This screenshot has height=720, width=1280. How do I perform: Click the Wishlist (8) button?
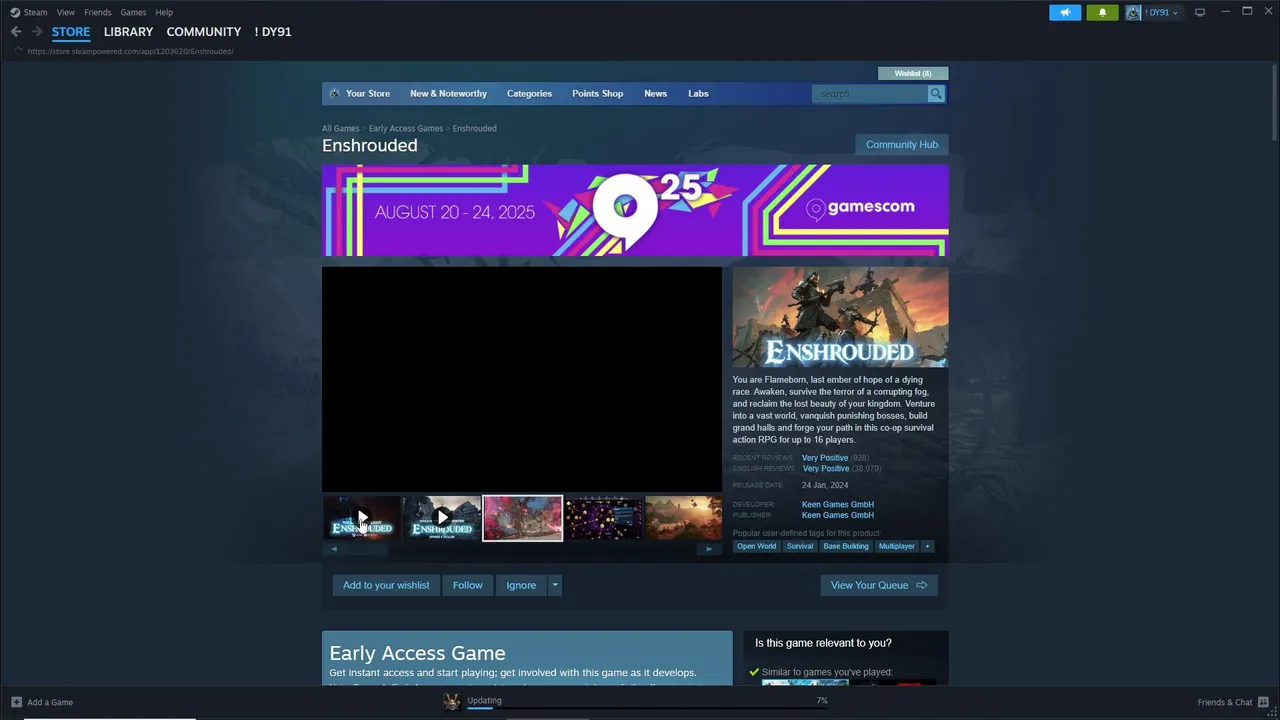coord(913,73)
